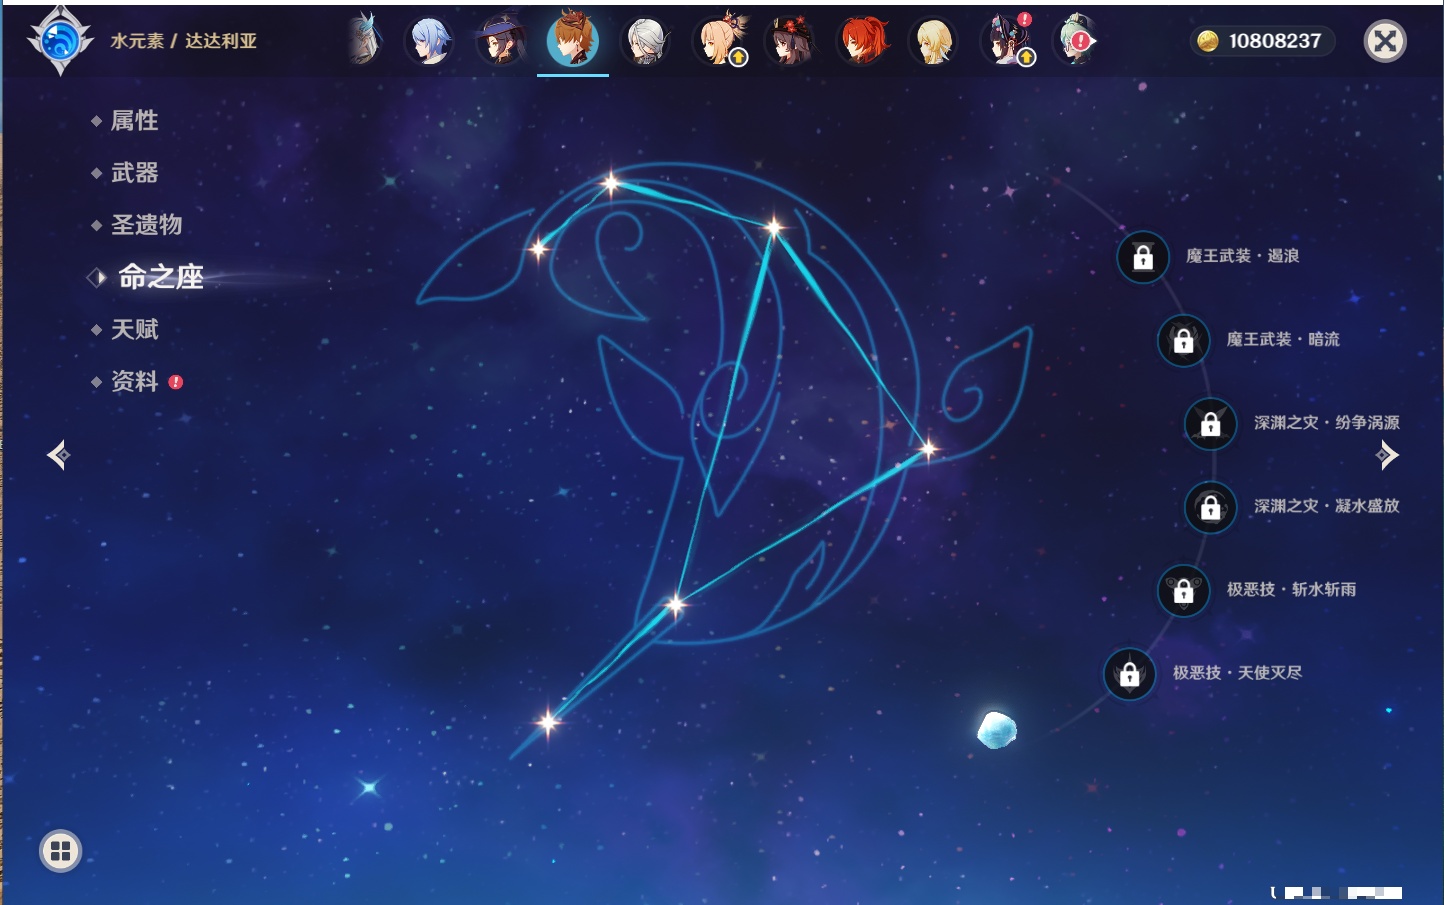Go to previous character with left arrow
The height and width of the screenshot is (905, 1444).
pyautogui.click(x=58, y=455)
